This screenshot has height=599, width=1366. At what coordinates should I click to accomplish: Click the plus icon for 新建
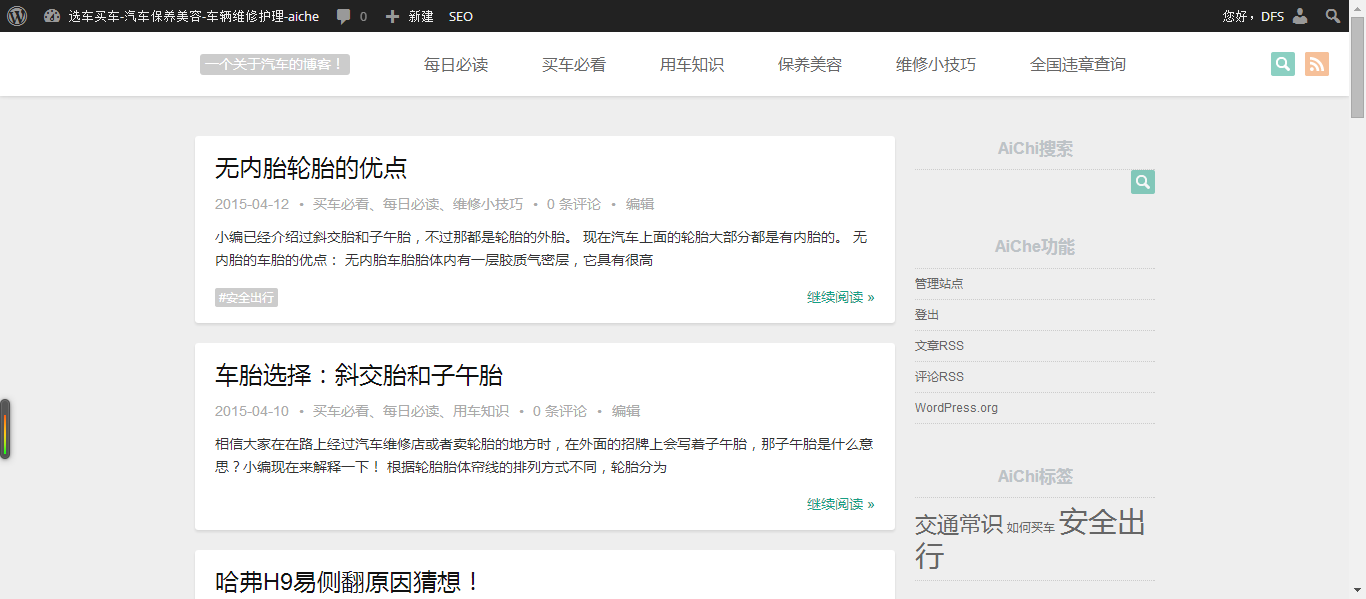pos(392,16)
